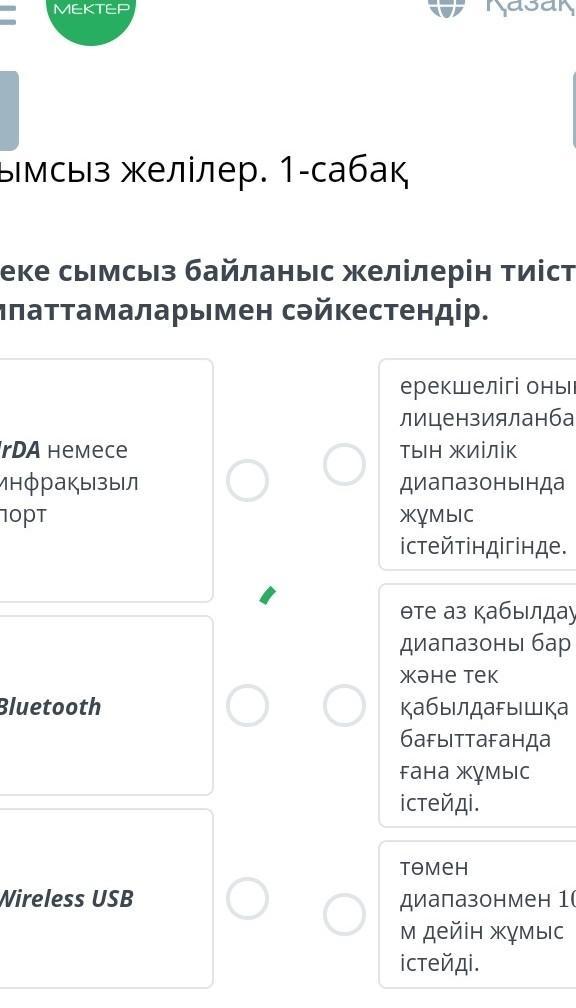The height and width of the screenshot is (1008, 576).
Task: Click the Wireless USB card
Action: [x=106, y=898]
